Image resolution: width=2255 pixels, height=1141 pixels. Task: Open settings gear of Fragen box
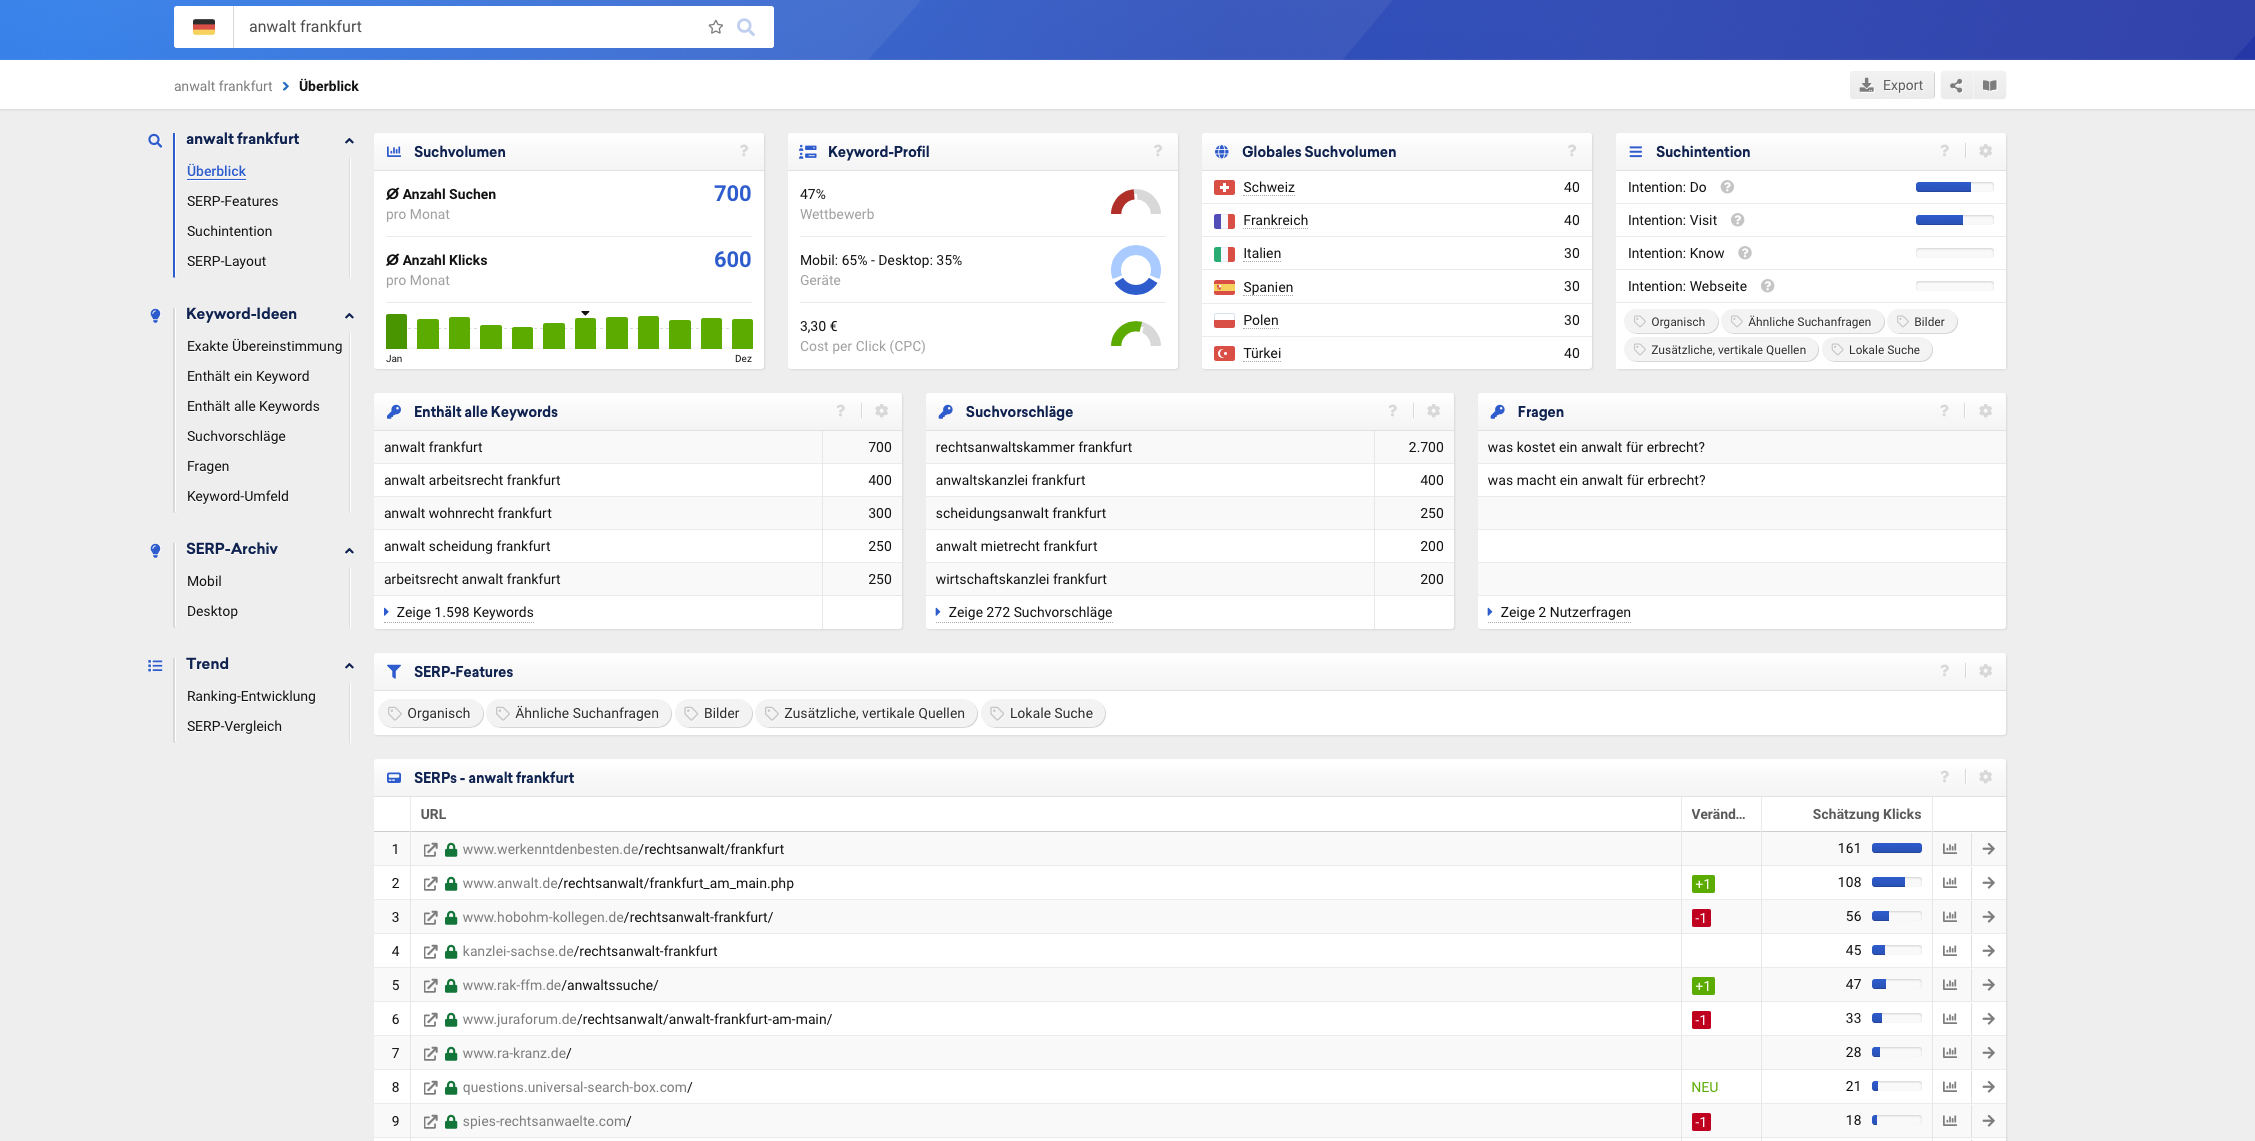(1986, 411)
